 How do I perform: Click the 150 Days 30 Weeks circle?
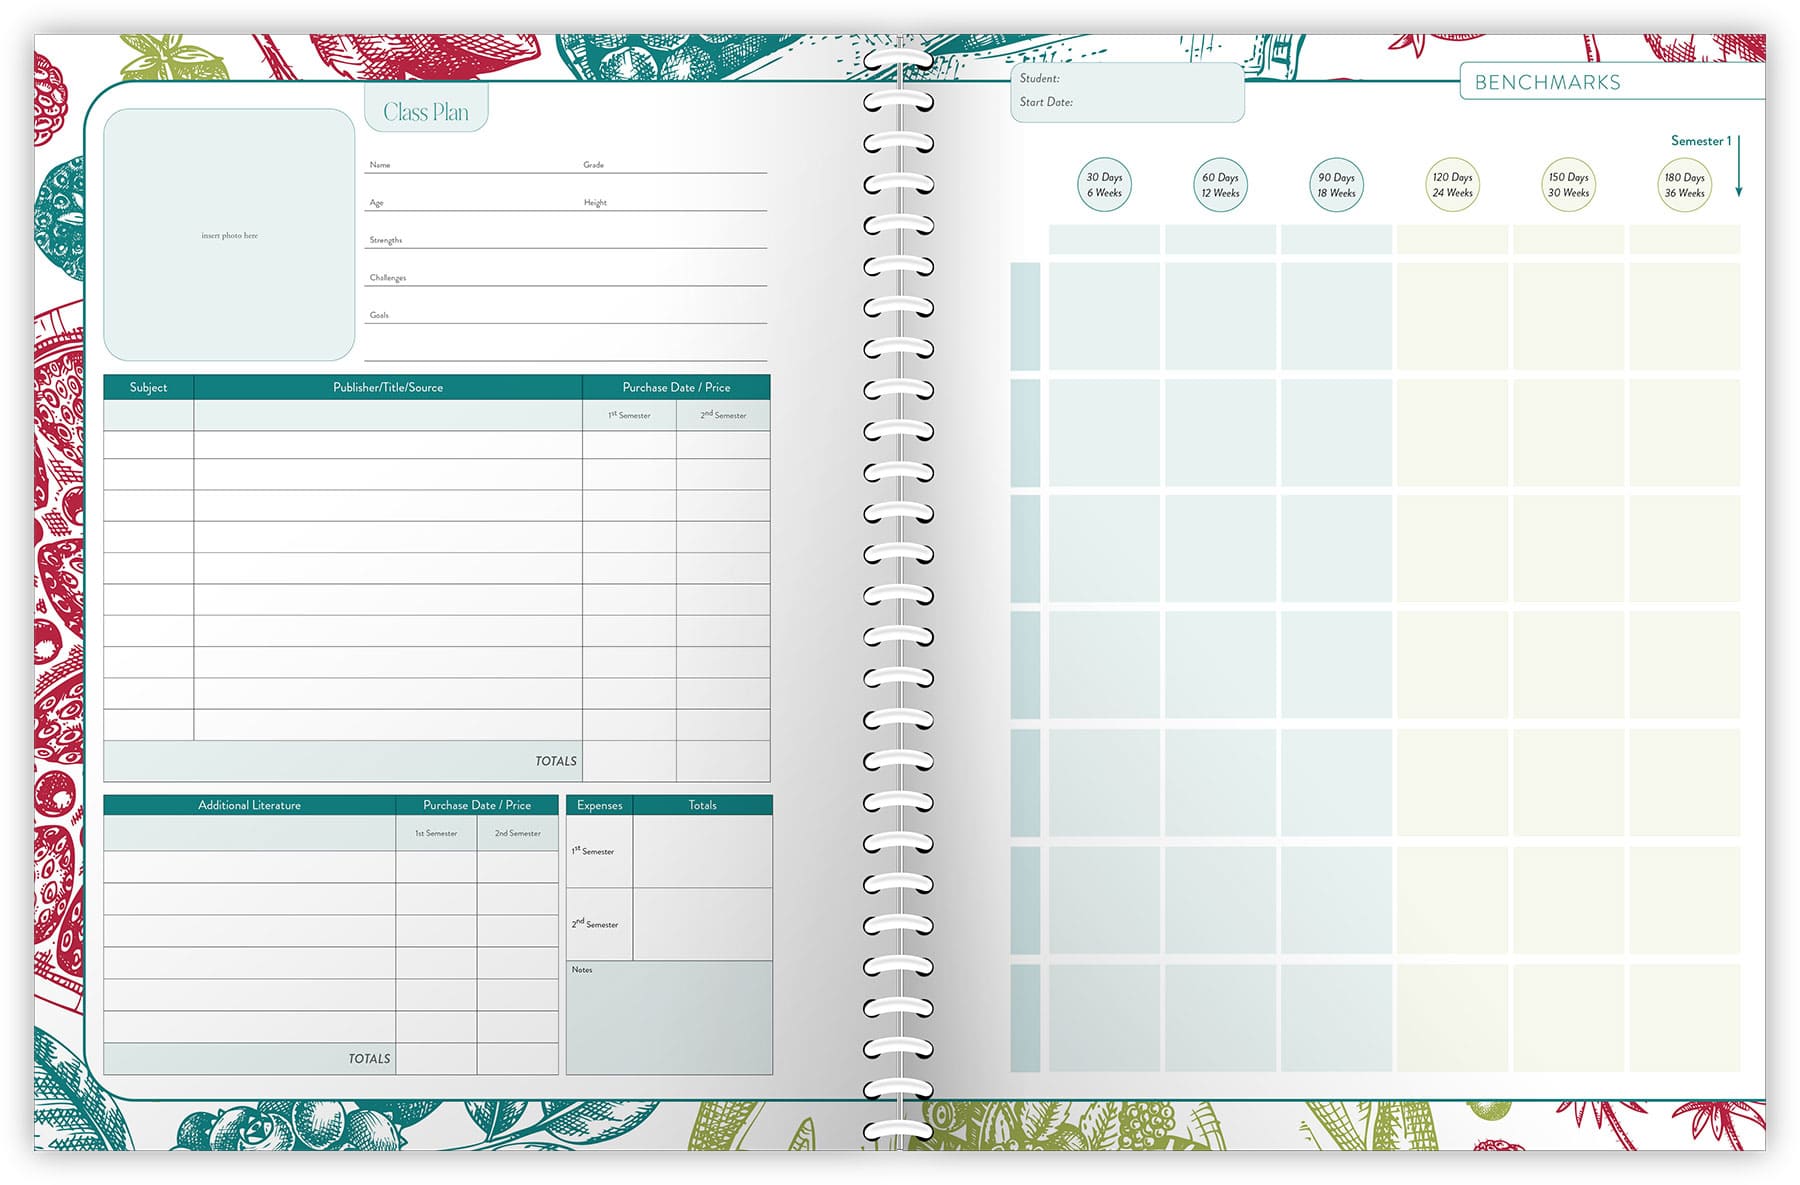[x=1568, y=185]
